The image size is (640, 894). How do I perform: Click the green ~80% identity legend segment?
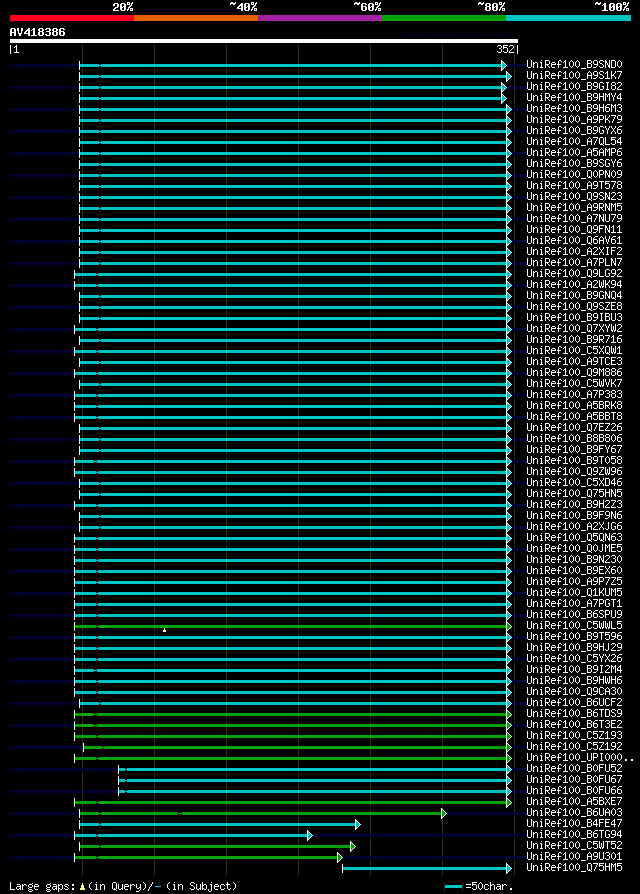point(444,18)
